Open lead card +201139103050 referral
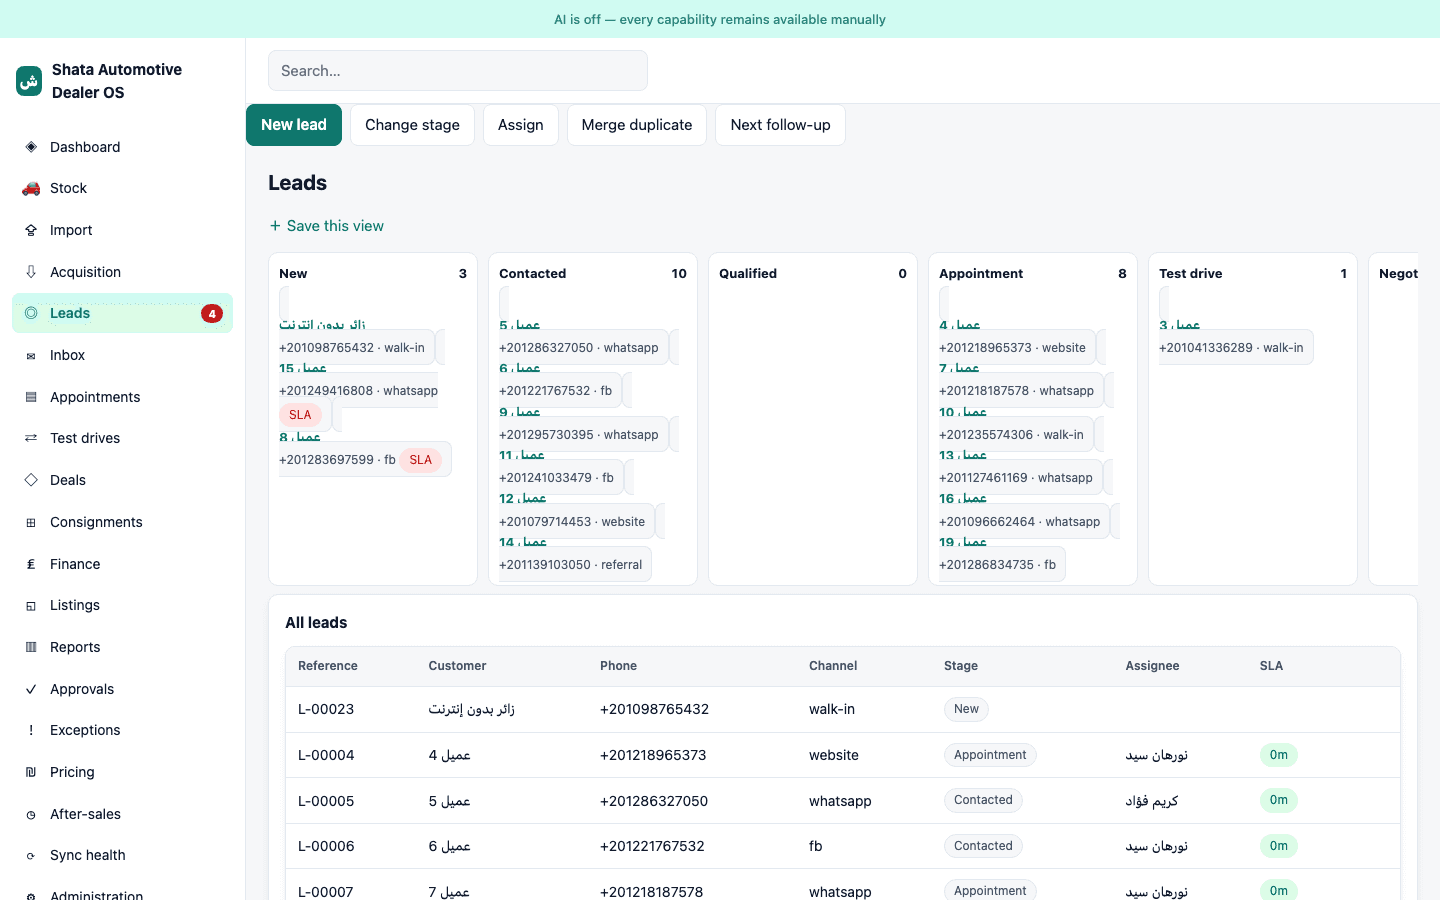 [x=575, y=565]
